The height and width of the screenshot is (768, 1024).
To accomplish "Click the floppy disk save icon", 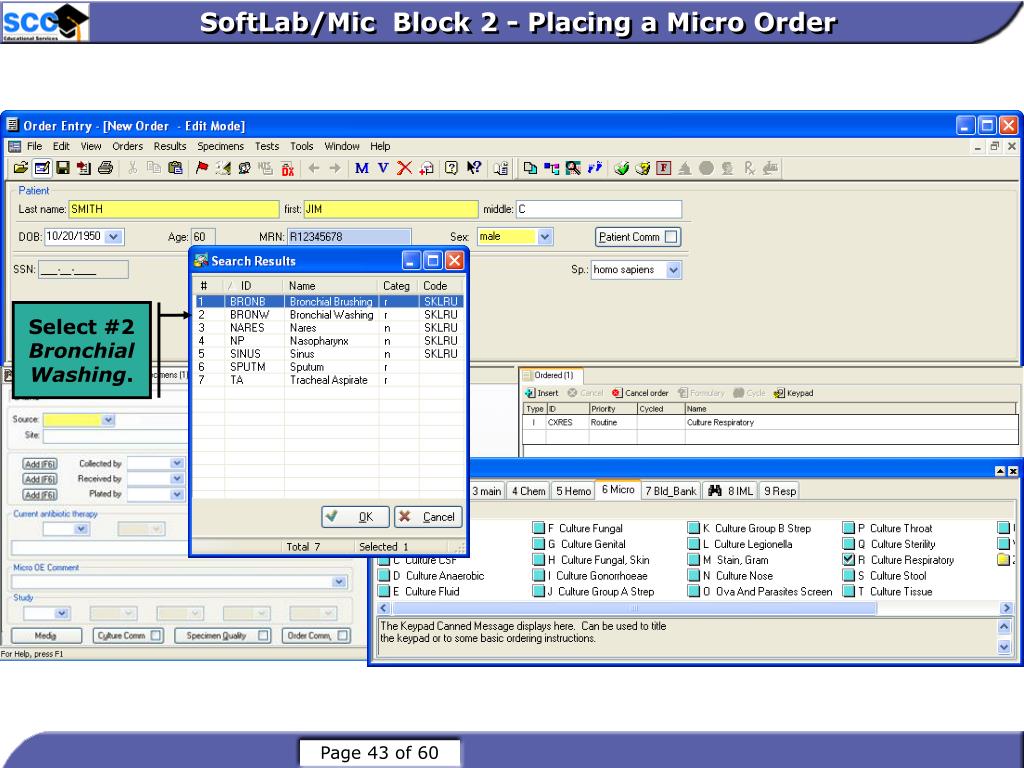I will pos(63,168).
